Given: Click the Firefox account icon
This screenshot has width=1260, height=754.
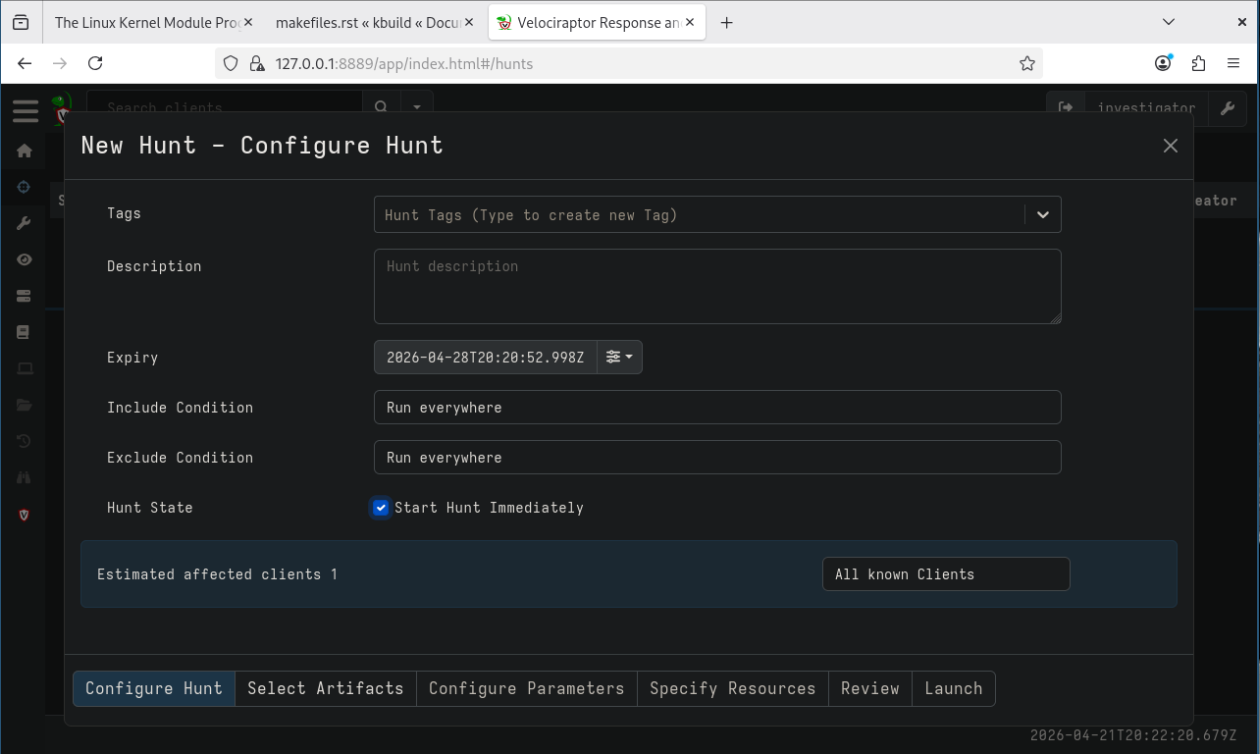Looking at the screenshot, I should (x=1163, y=63).
